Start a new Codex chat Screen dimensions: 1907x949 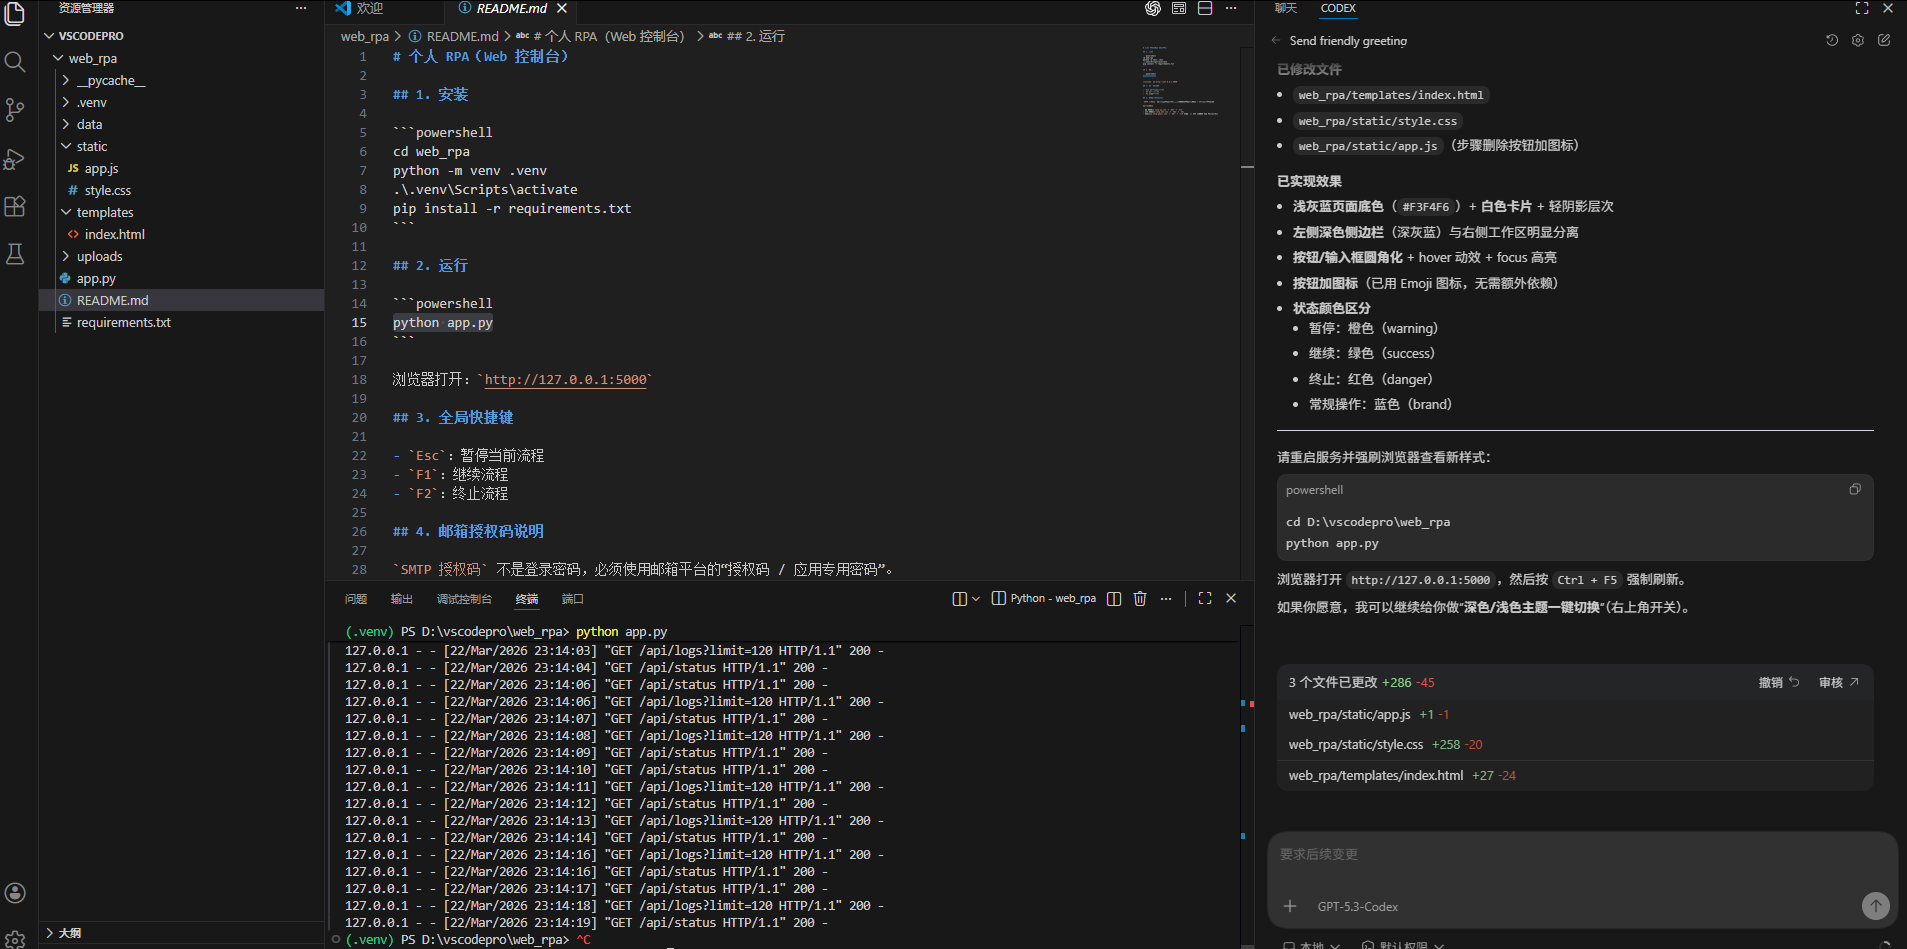coord(1884,41)
